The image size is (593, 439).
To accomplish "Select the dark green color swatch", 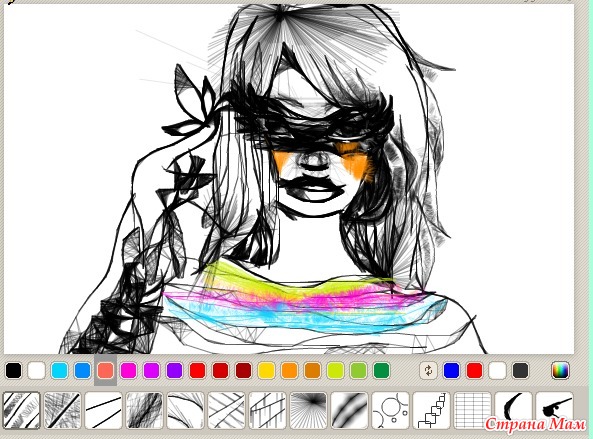I will (382, 370).
